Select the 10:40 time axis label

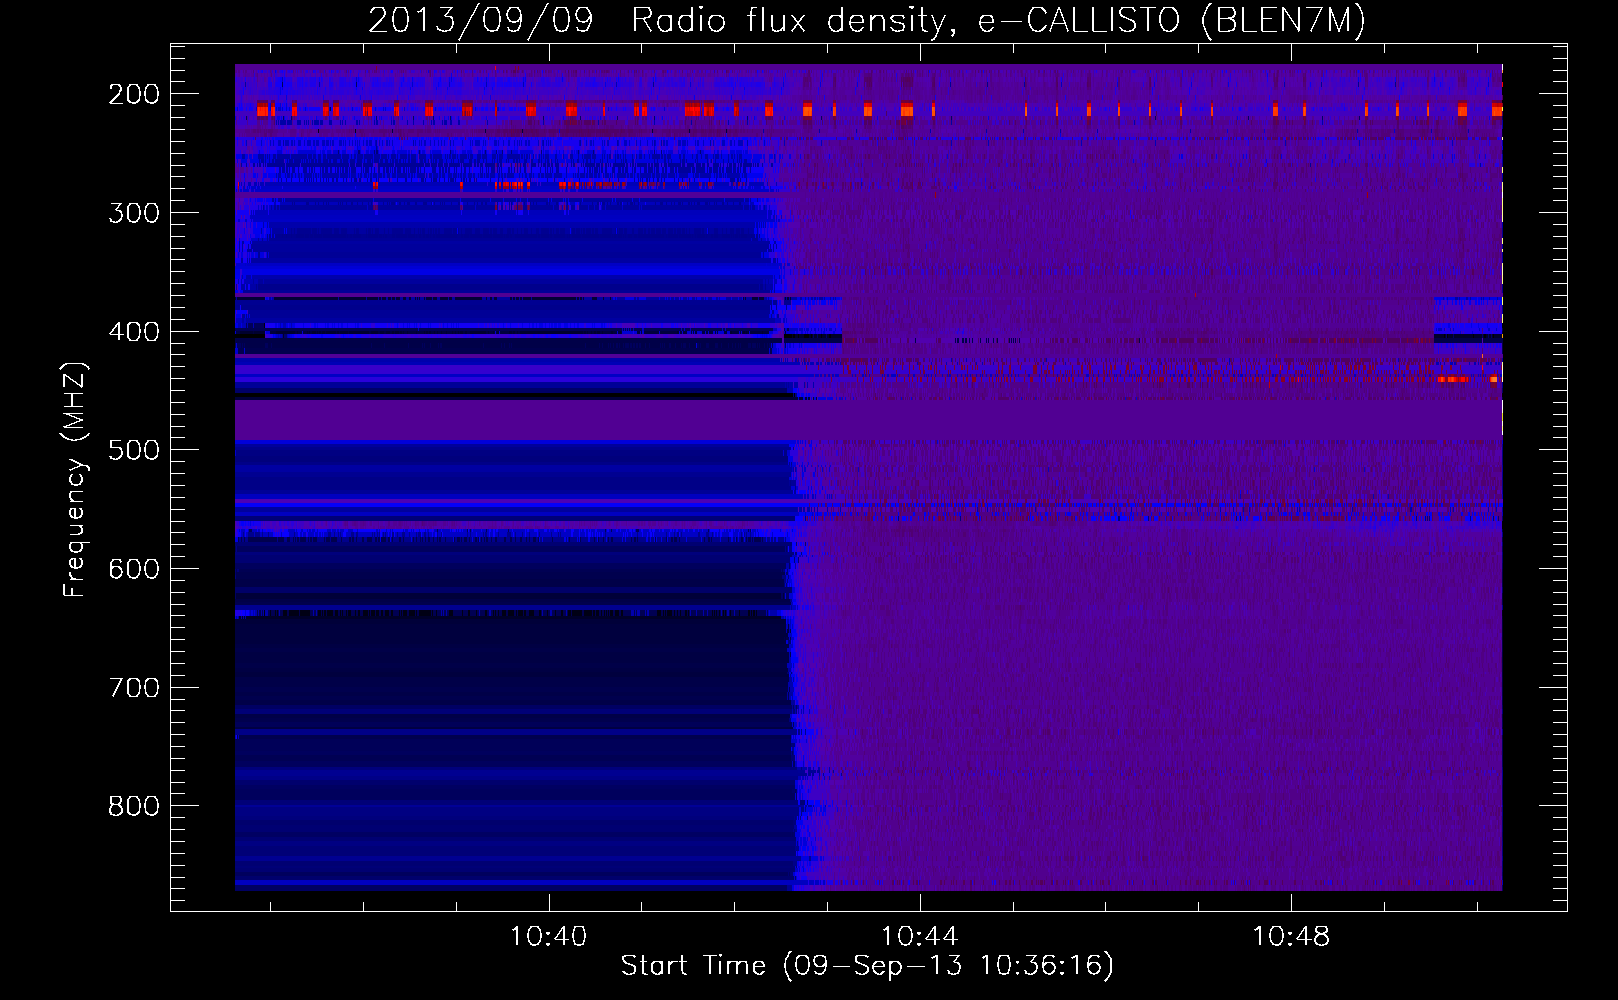[548, 937]
